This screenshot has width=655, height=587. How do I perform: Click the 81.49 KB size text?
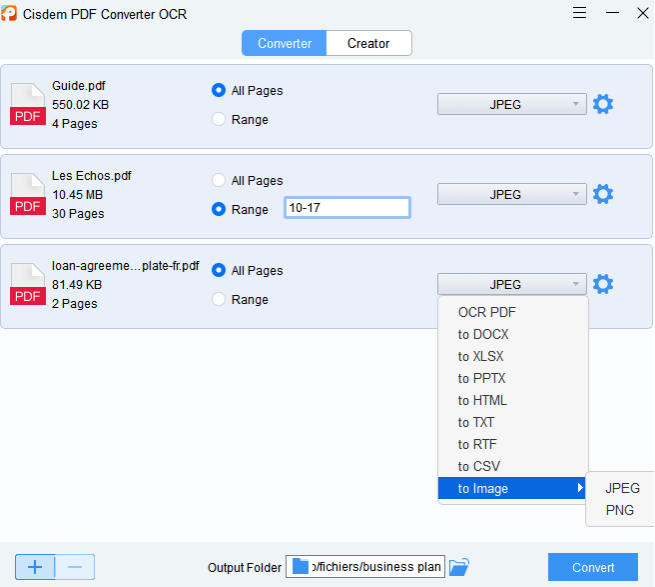tap(77, 285)
